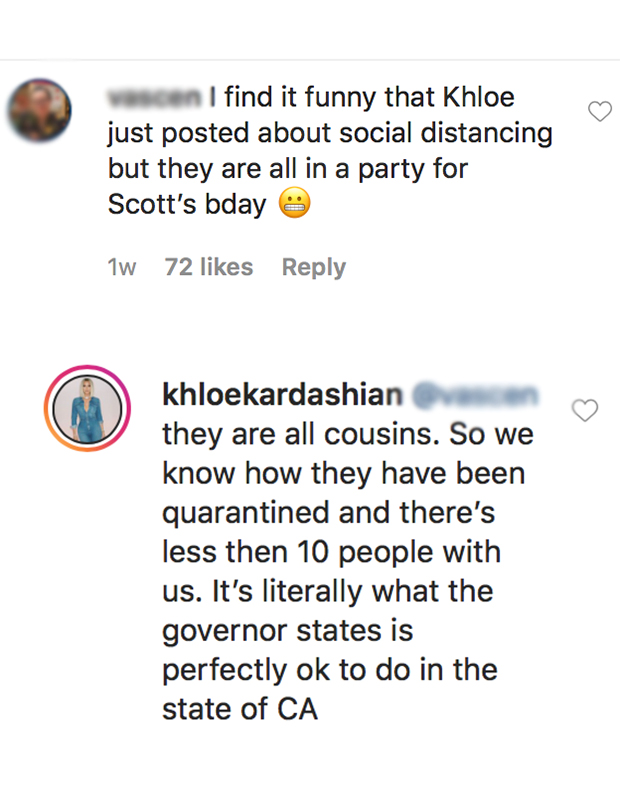
Task: Click the 1w timestamp
Action: (122, 267)
